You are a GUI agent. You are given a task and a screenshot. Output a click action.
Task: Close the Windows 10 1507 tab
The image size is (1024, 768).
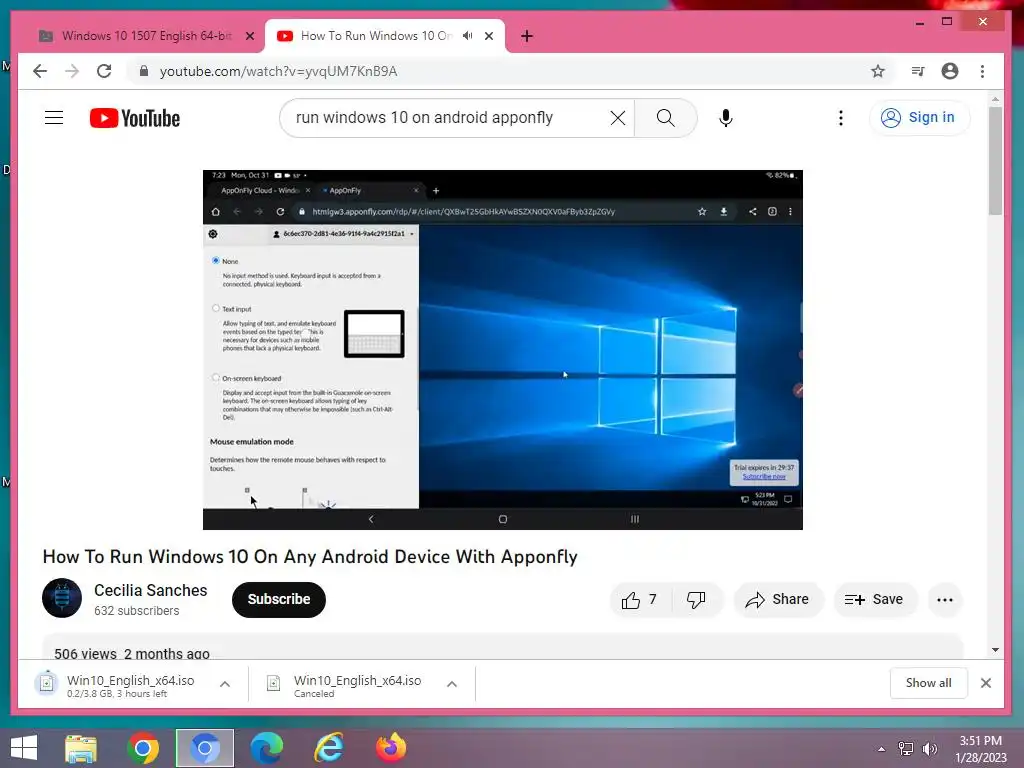[x=249, y=36]
